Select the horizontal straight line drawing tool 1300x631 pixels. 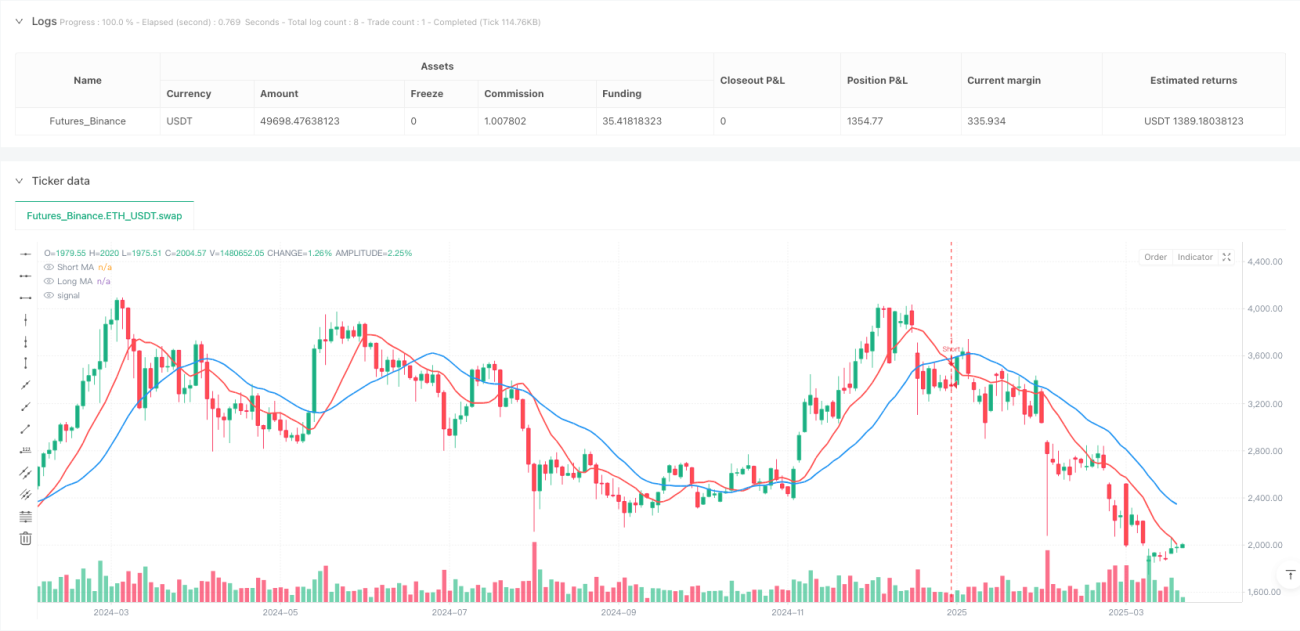pyautogui.click(x=26, y=254)
